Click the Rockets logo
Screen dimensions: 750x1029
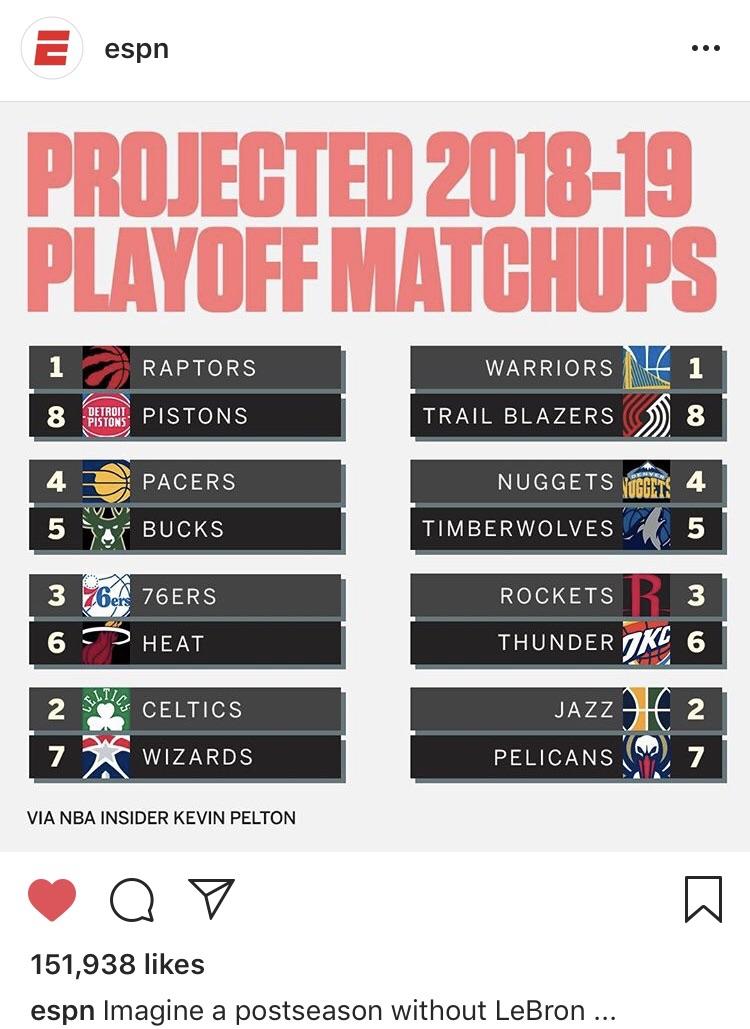click(649, 596)
